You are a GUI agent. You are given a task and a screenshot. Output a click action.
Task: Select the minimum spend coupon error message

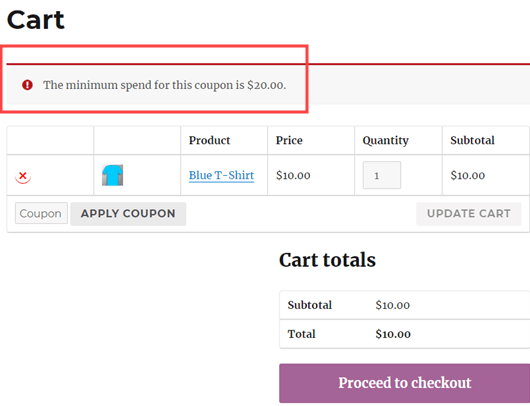165,85
